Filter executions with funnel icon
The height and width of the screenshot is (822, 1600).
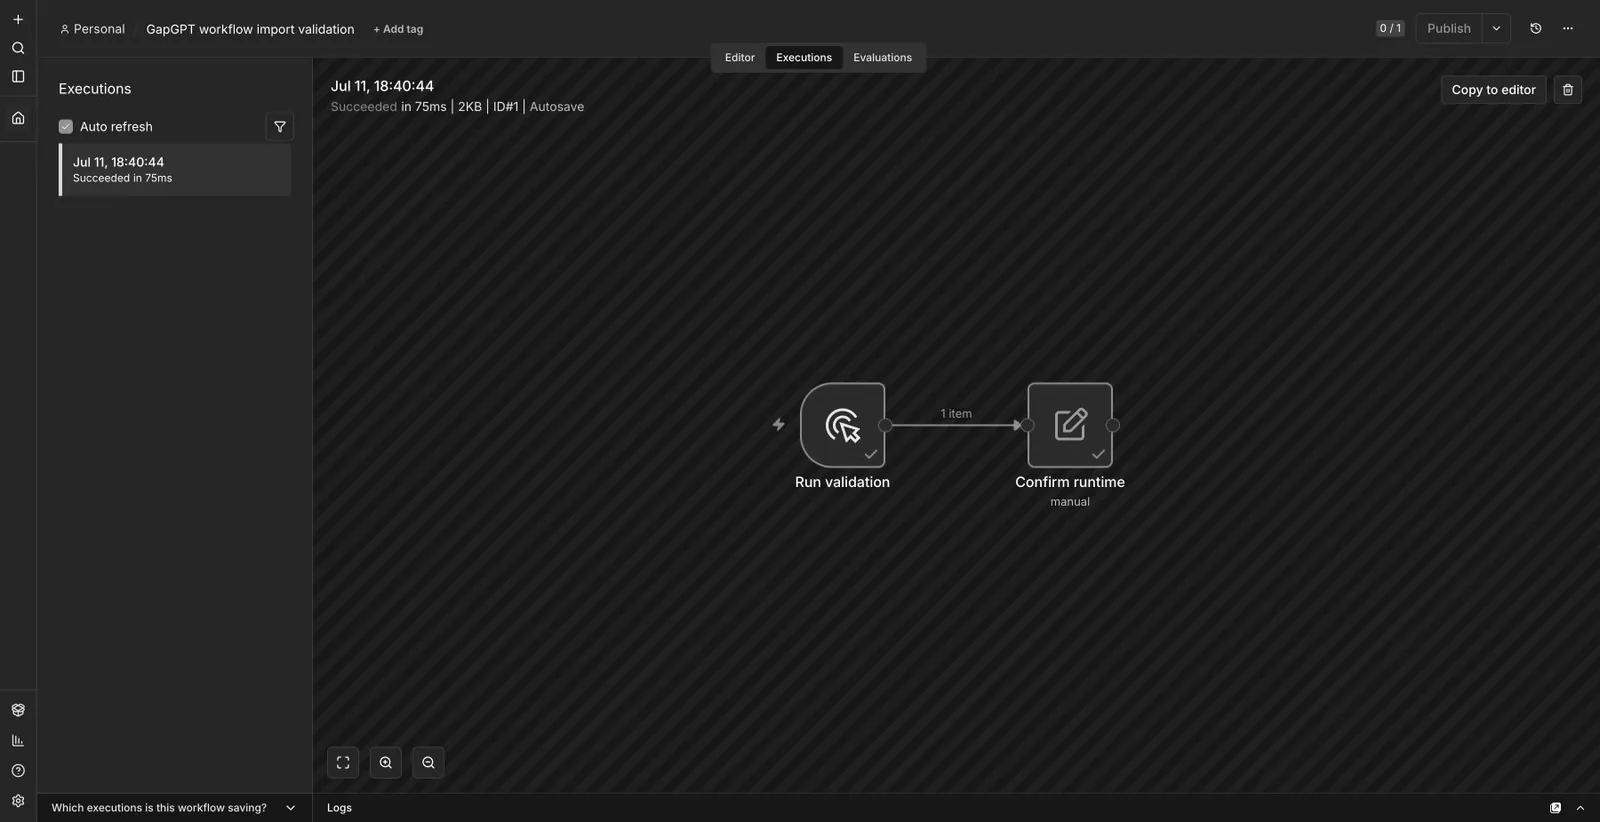click(x=280, y=127)
